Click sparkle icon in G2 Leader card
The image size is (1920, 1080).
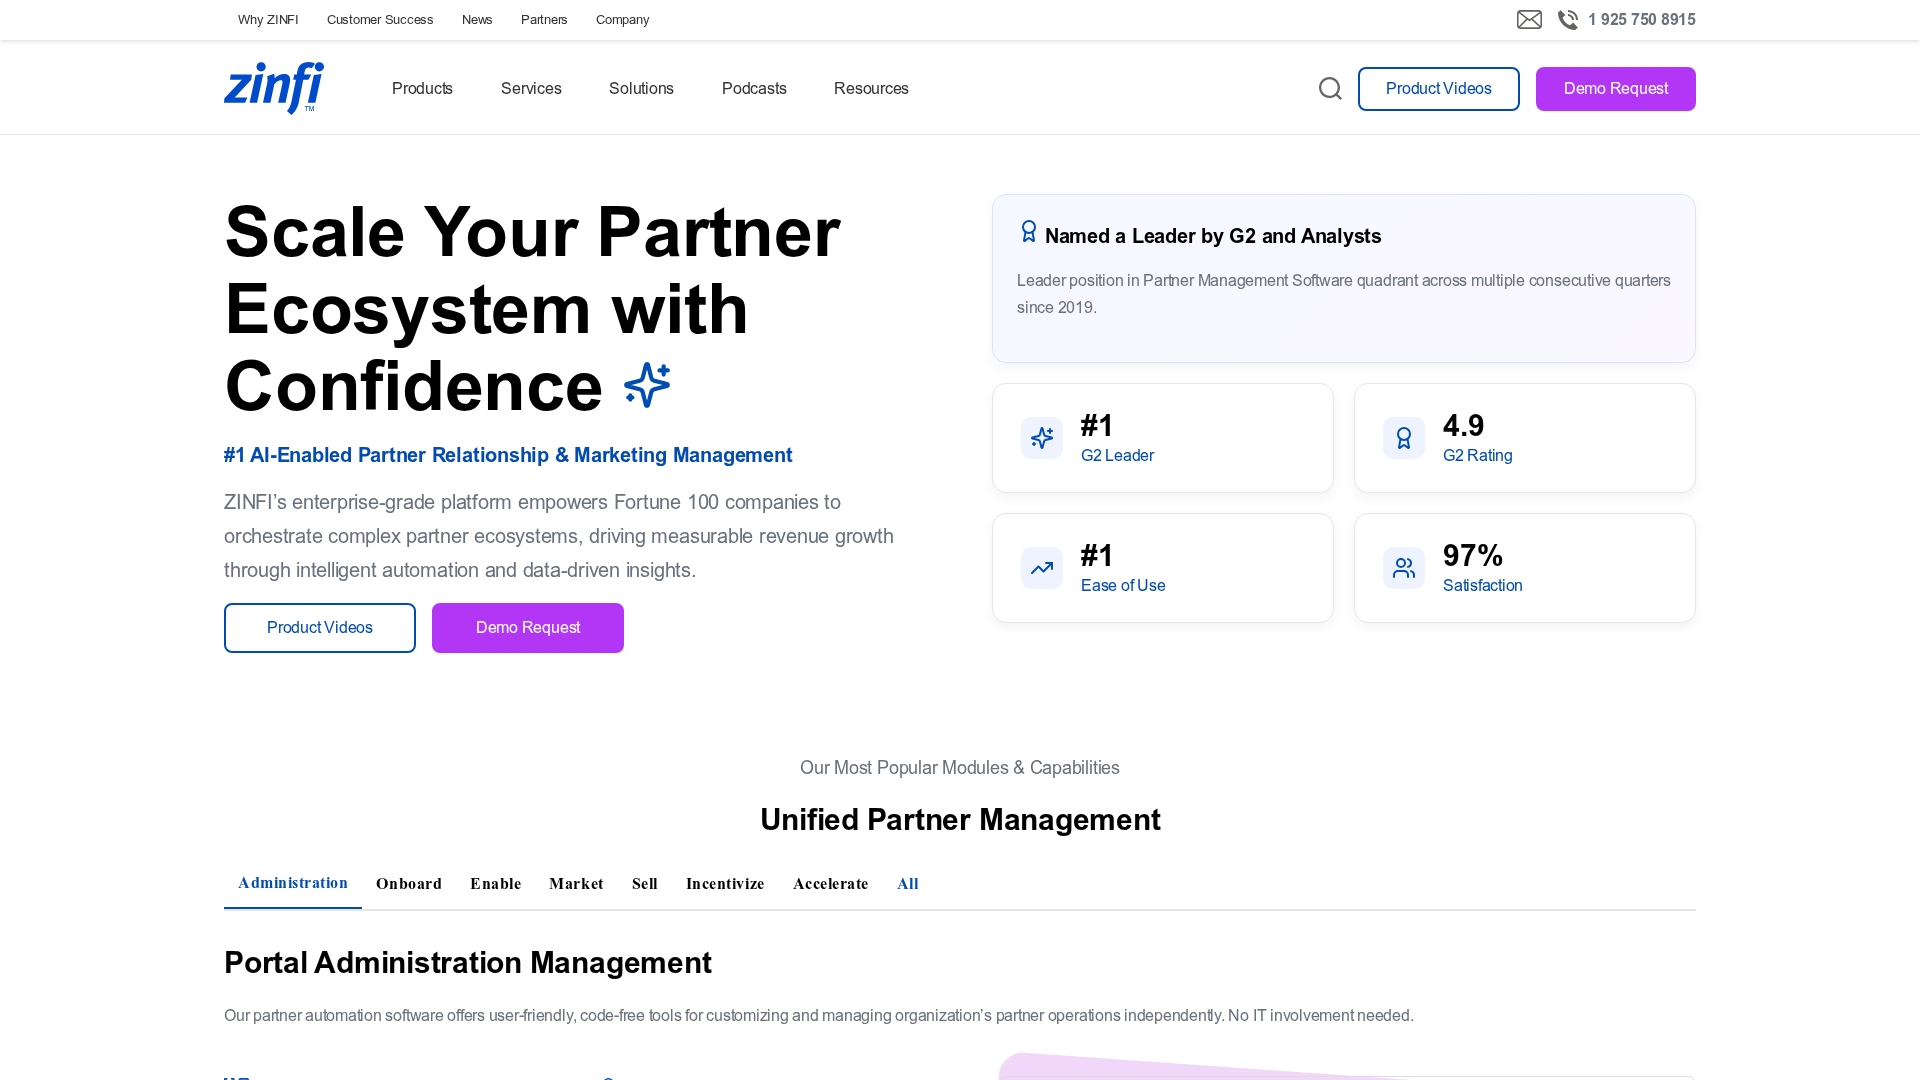1042,438
